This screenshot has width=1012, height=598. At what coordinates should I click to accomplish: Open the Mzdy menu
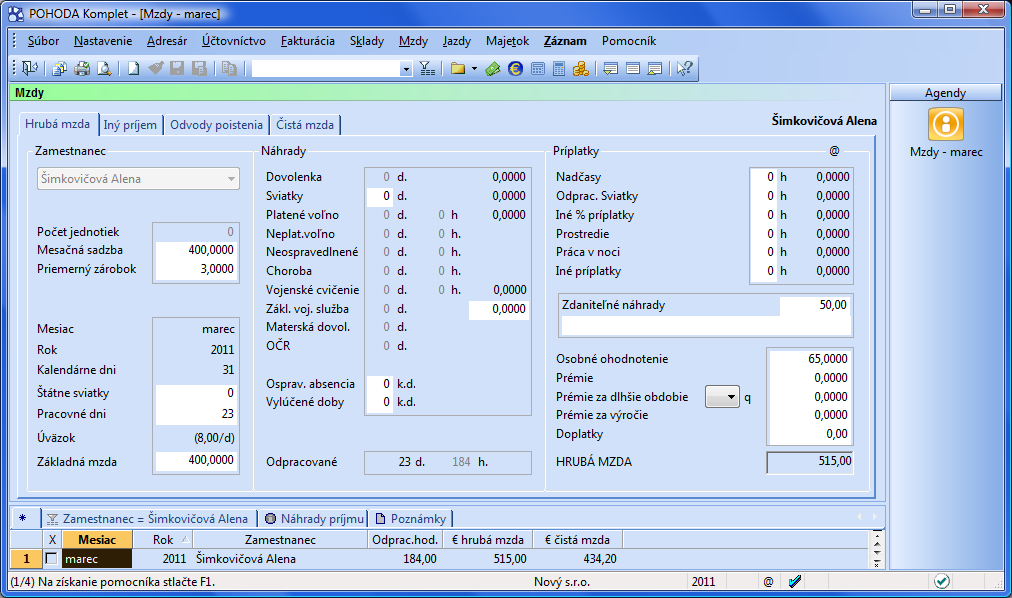[x=413, y=41]
